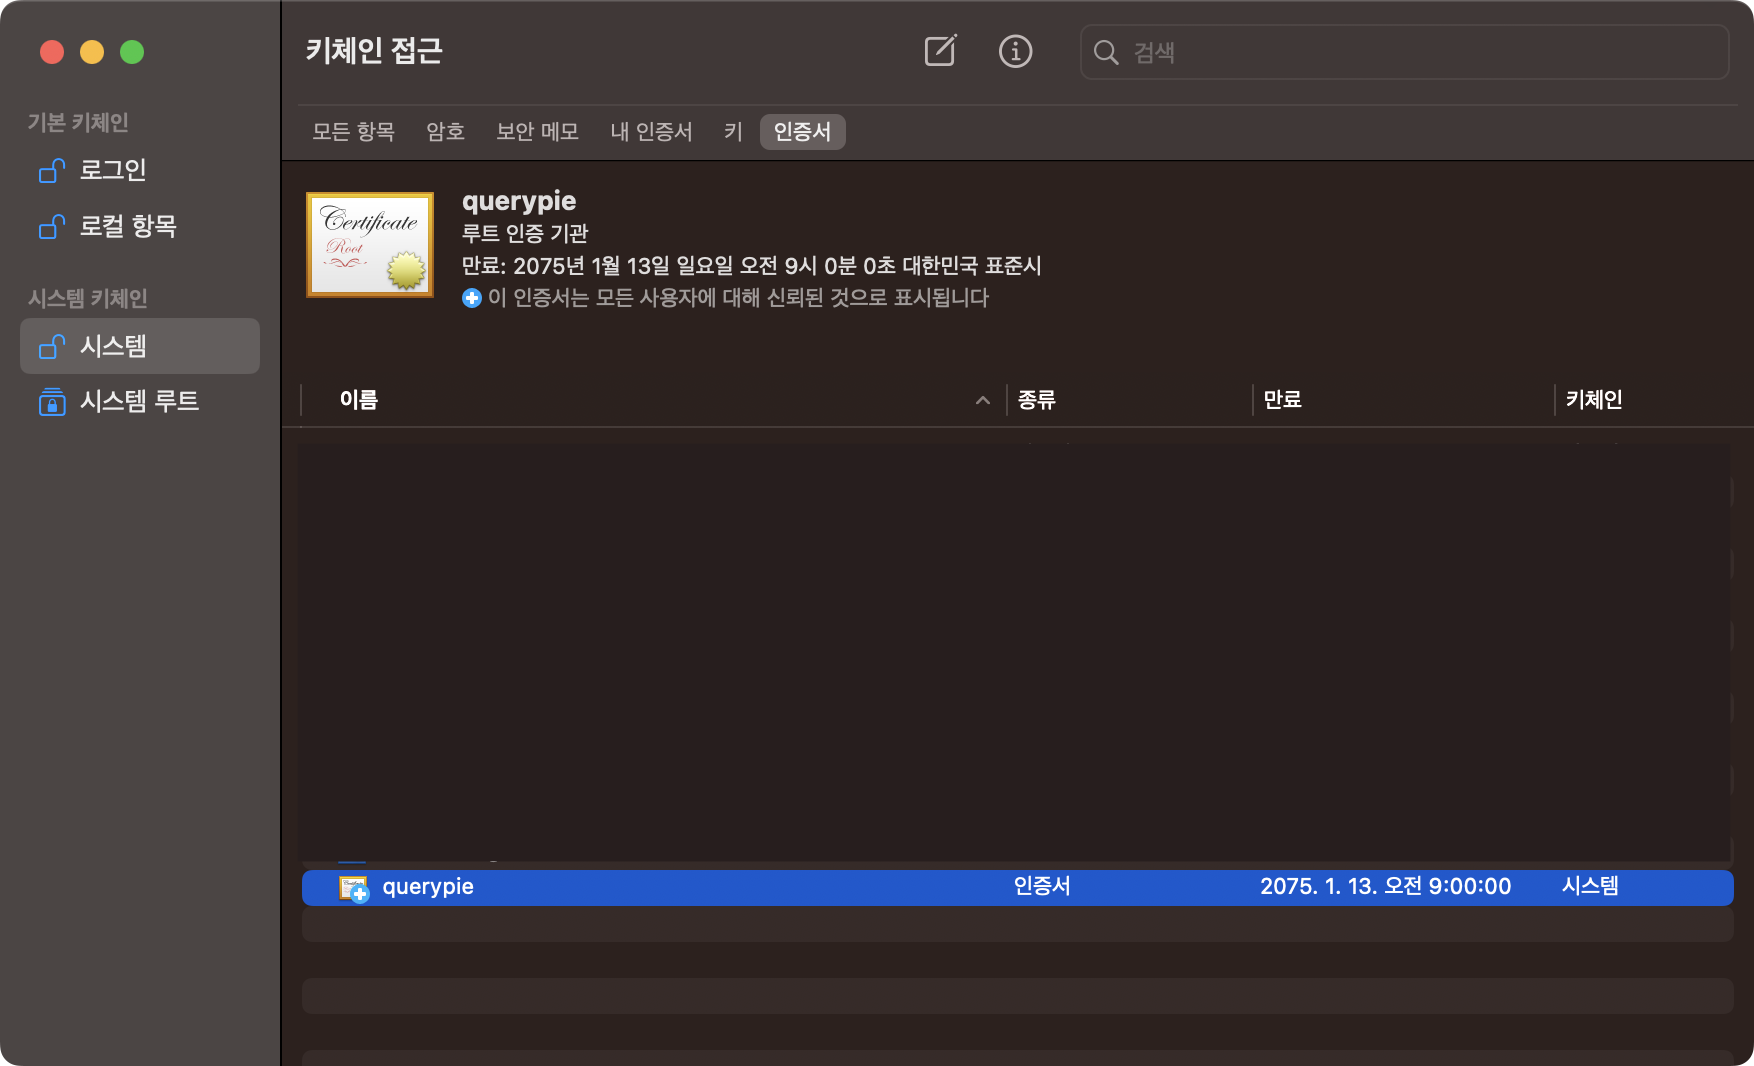Screen dimensions: 1754x1066
Task: Click the Certificate Root preview image for querypie
Action: pos(369,244)
